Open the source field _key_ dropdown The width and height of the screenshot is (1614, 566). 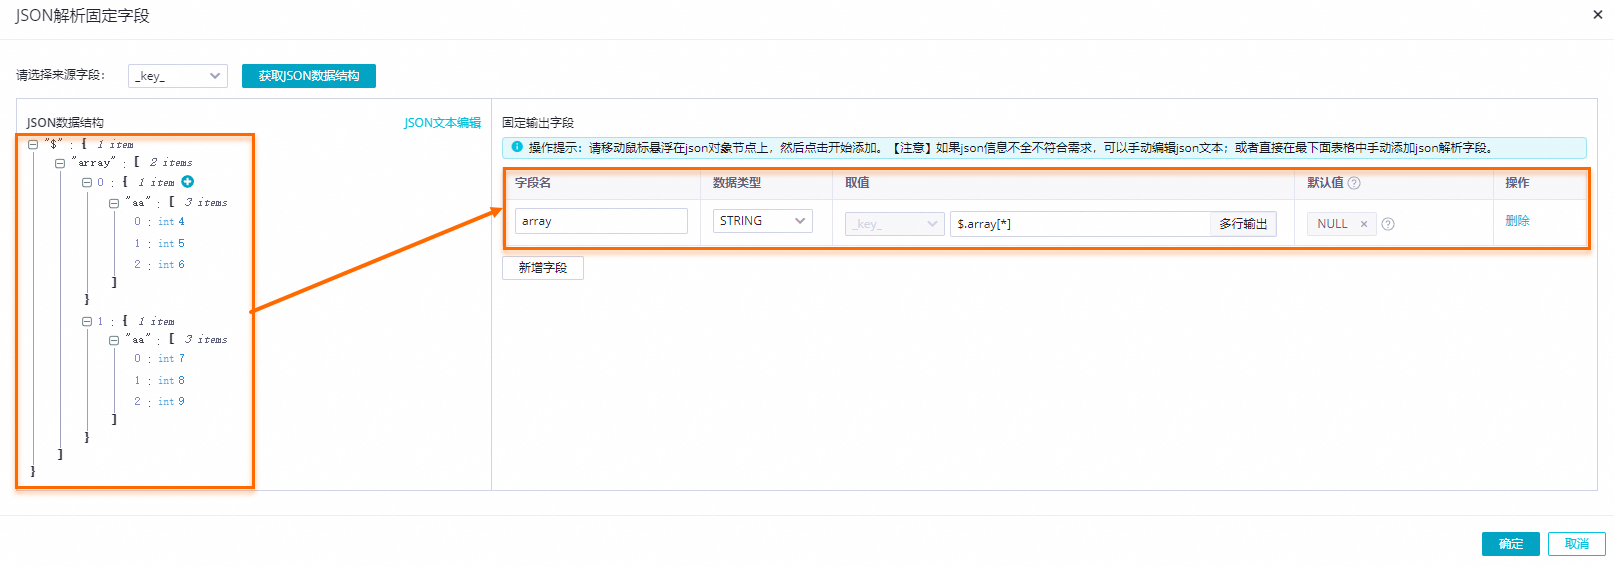[178, 76]
